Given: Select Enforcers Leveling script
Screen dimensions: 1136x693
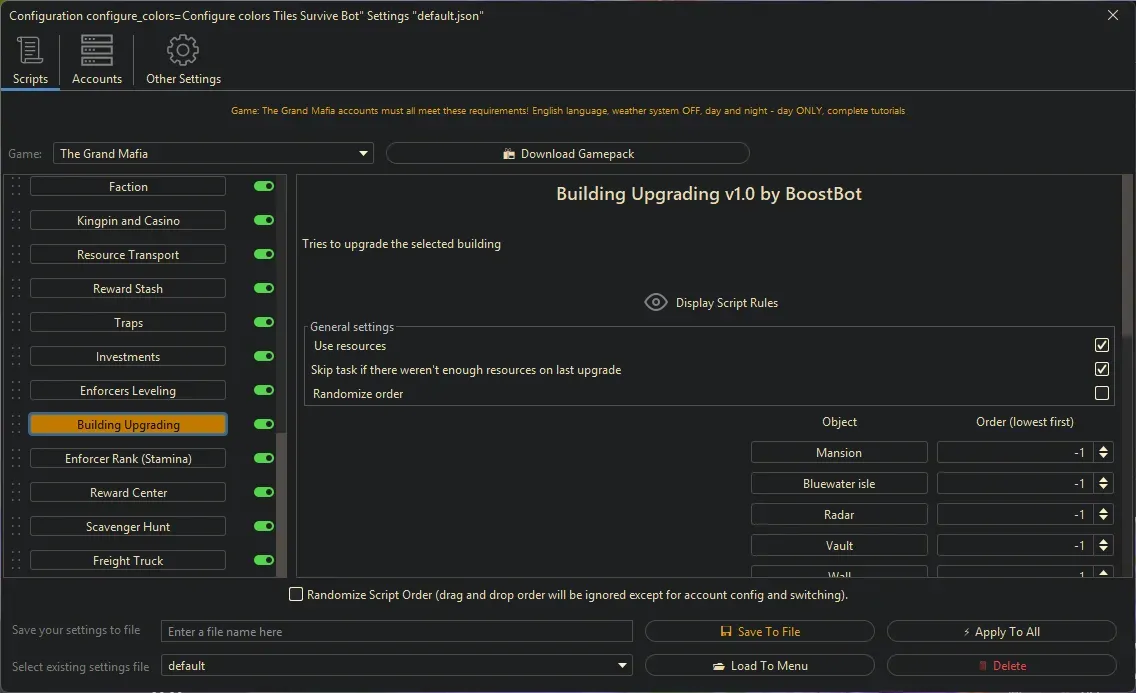Looking at the screenshot, I should point(128,391).
